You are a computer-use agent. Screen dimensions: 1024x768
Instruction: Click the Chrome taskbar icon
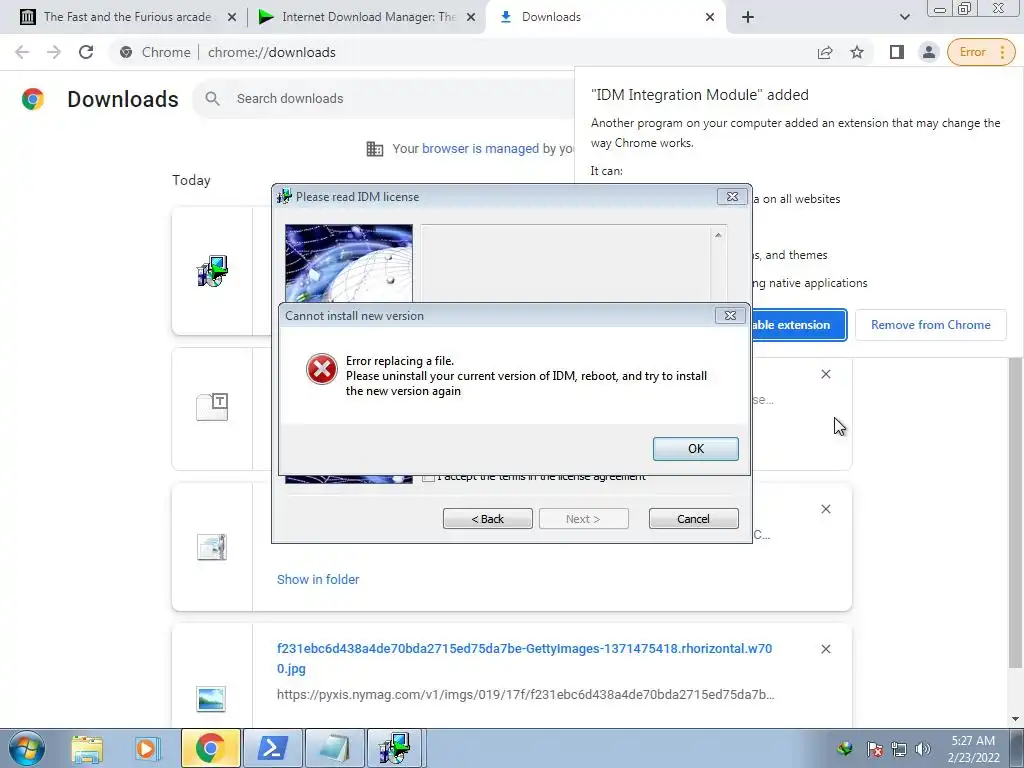click(210, 748)
